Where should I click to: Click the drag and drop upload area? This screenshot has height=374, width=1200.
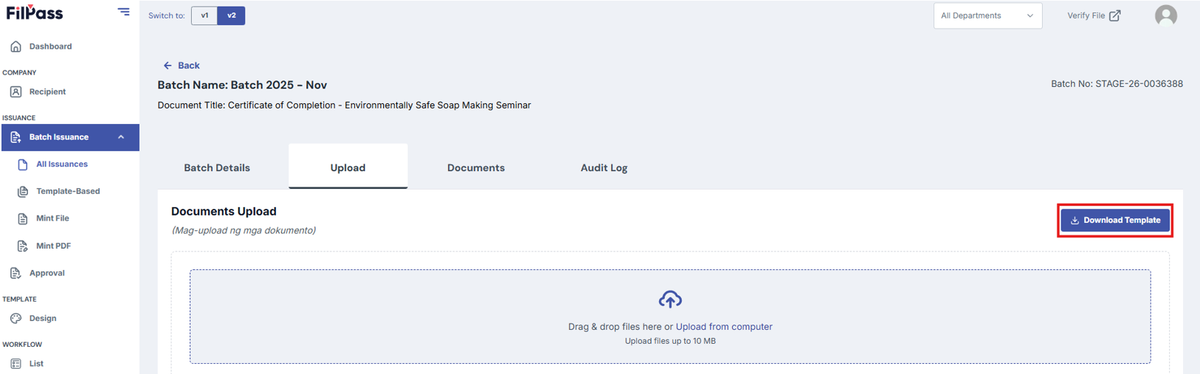coord(670,316)
